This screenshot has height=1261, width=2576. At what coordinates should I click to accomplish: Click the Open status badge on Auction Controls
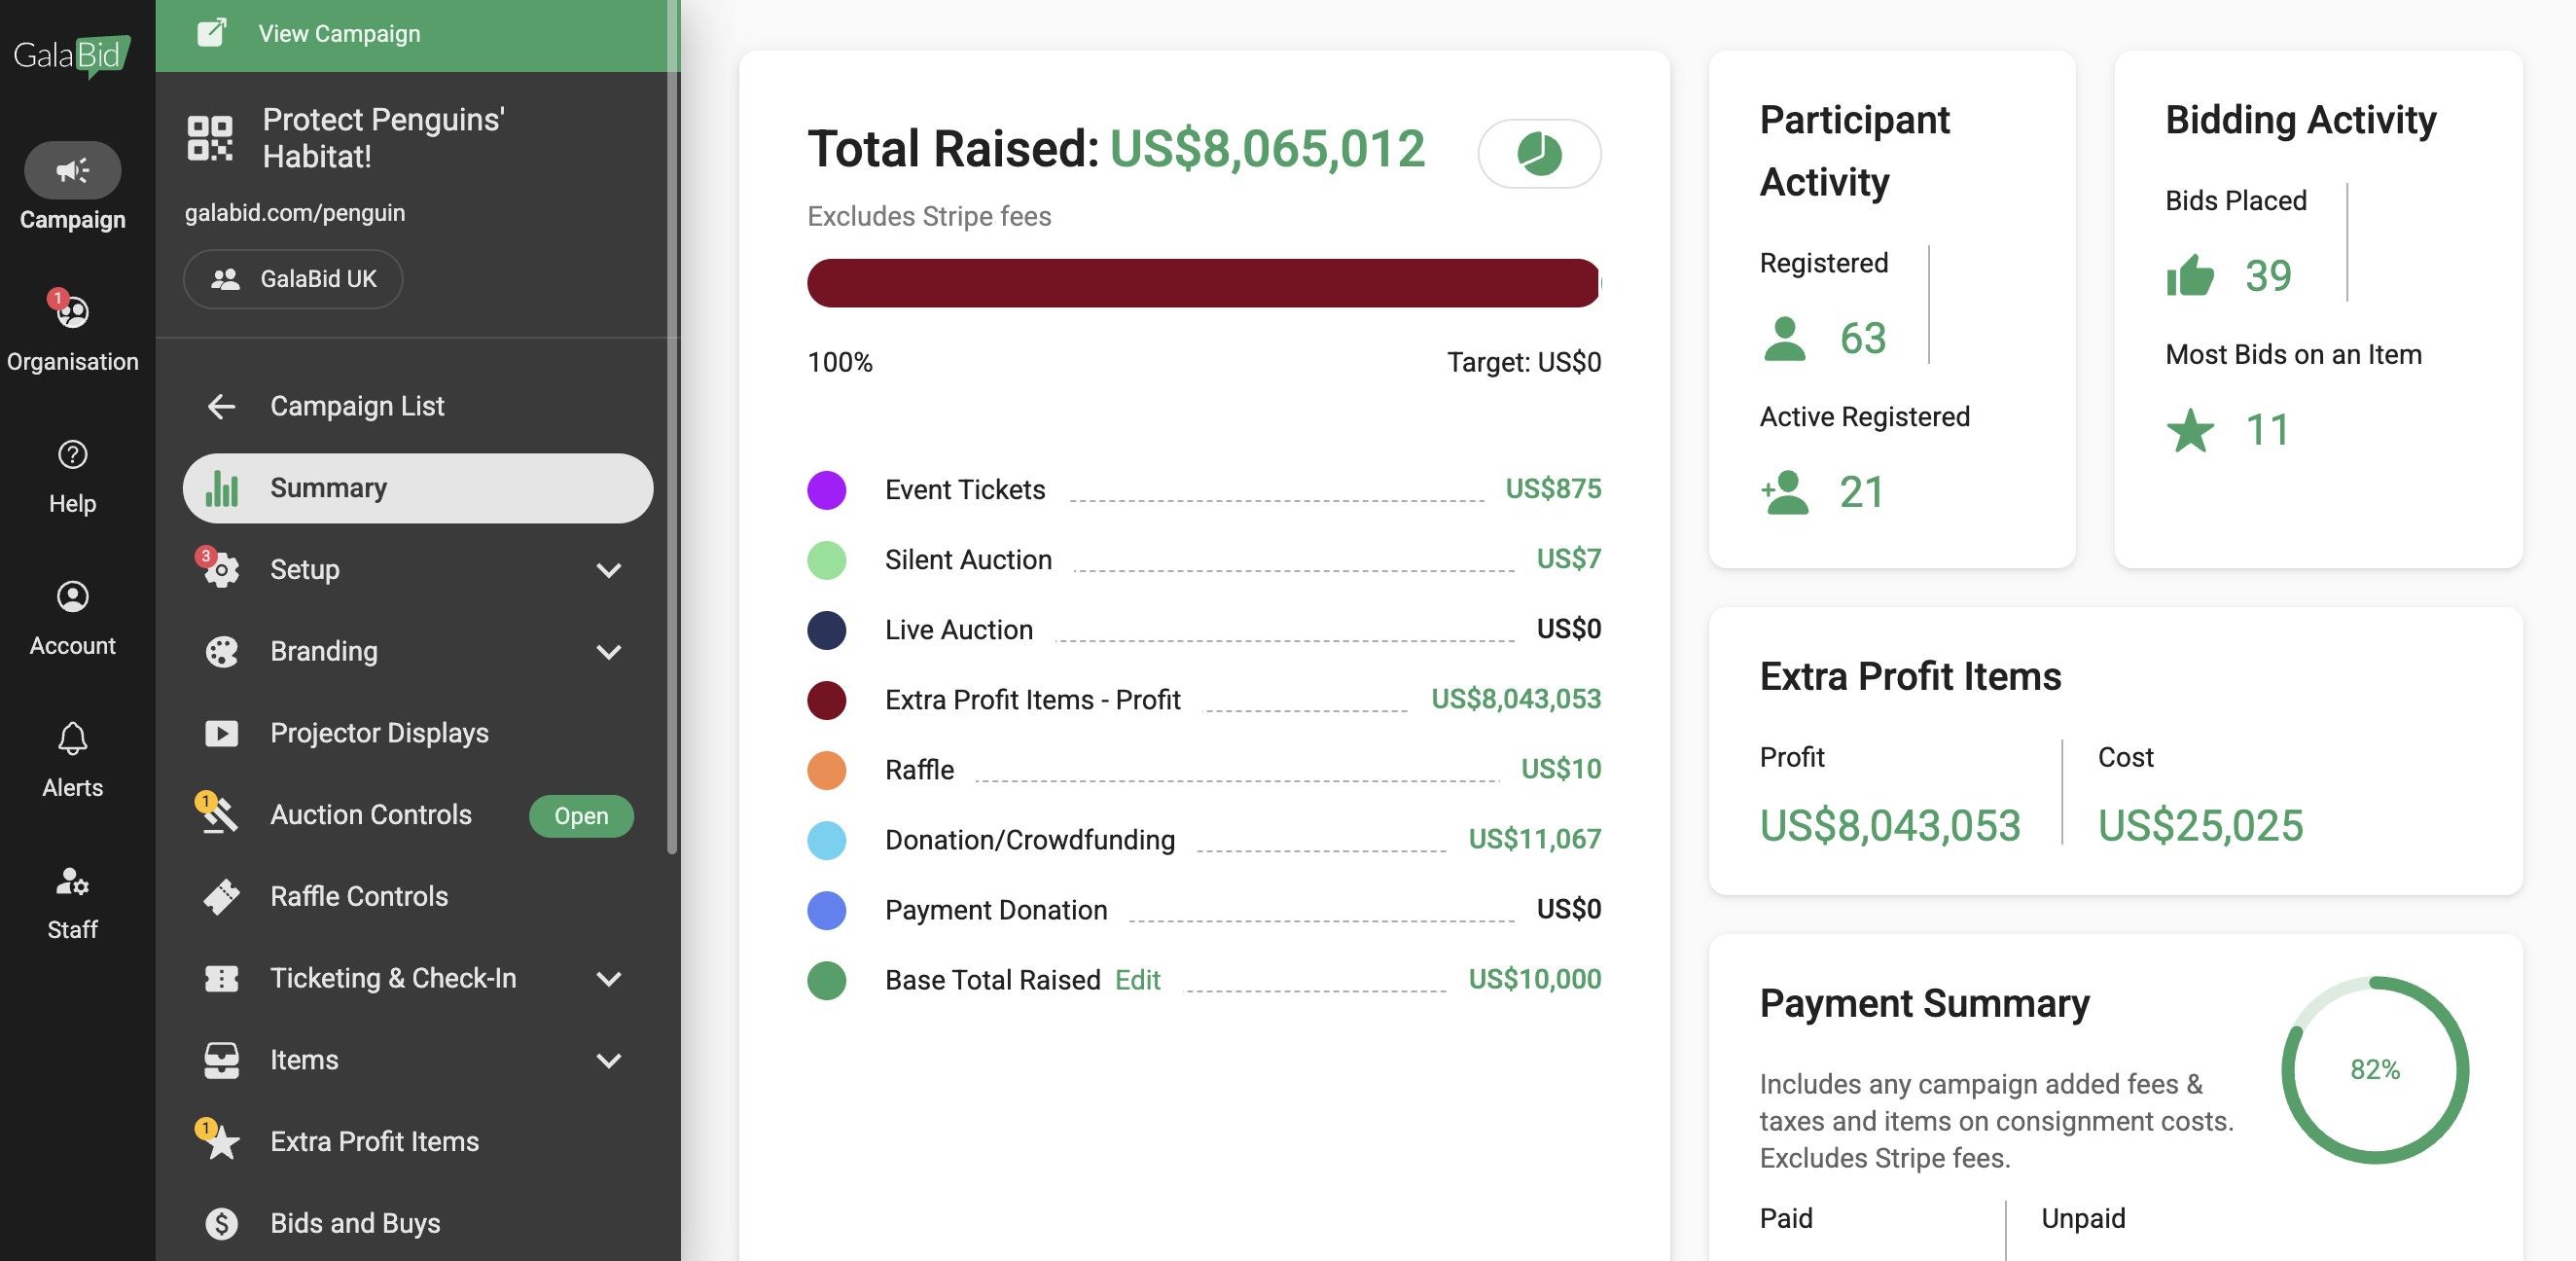click(580, 816)
